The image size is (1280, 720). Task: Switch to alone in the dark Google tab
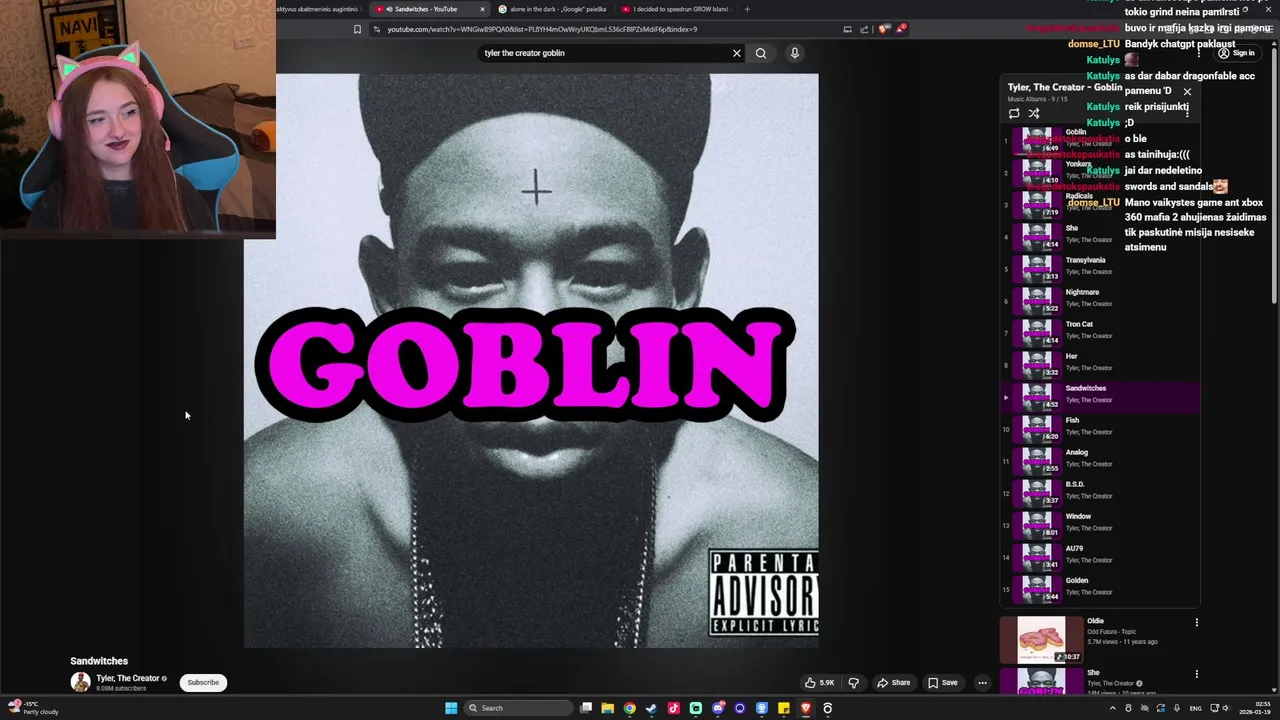coord(553,9)
